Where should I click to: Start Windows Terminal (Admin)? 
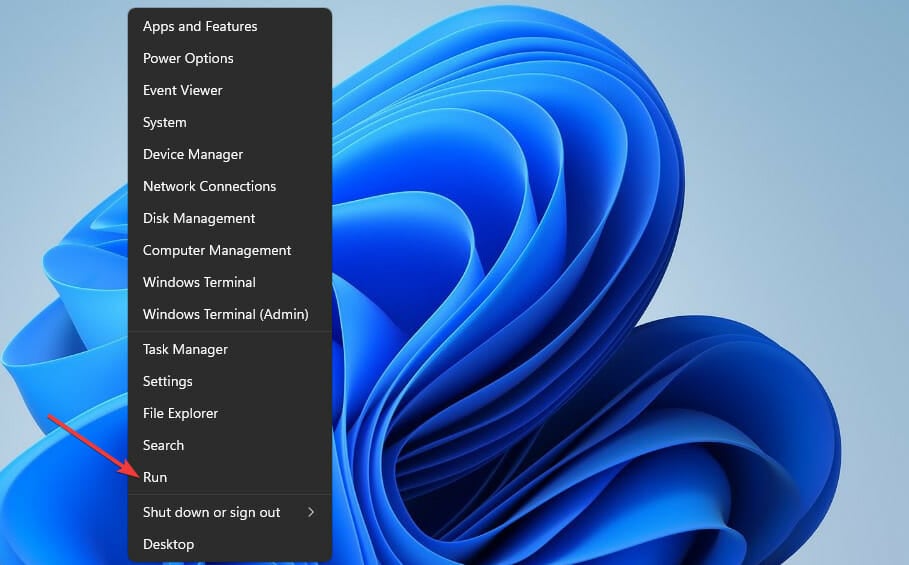point(230,314)
